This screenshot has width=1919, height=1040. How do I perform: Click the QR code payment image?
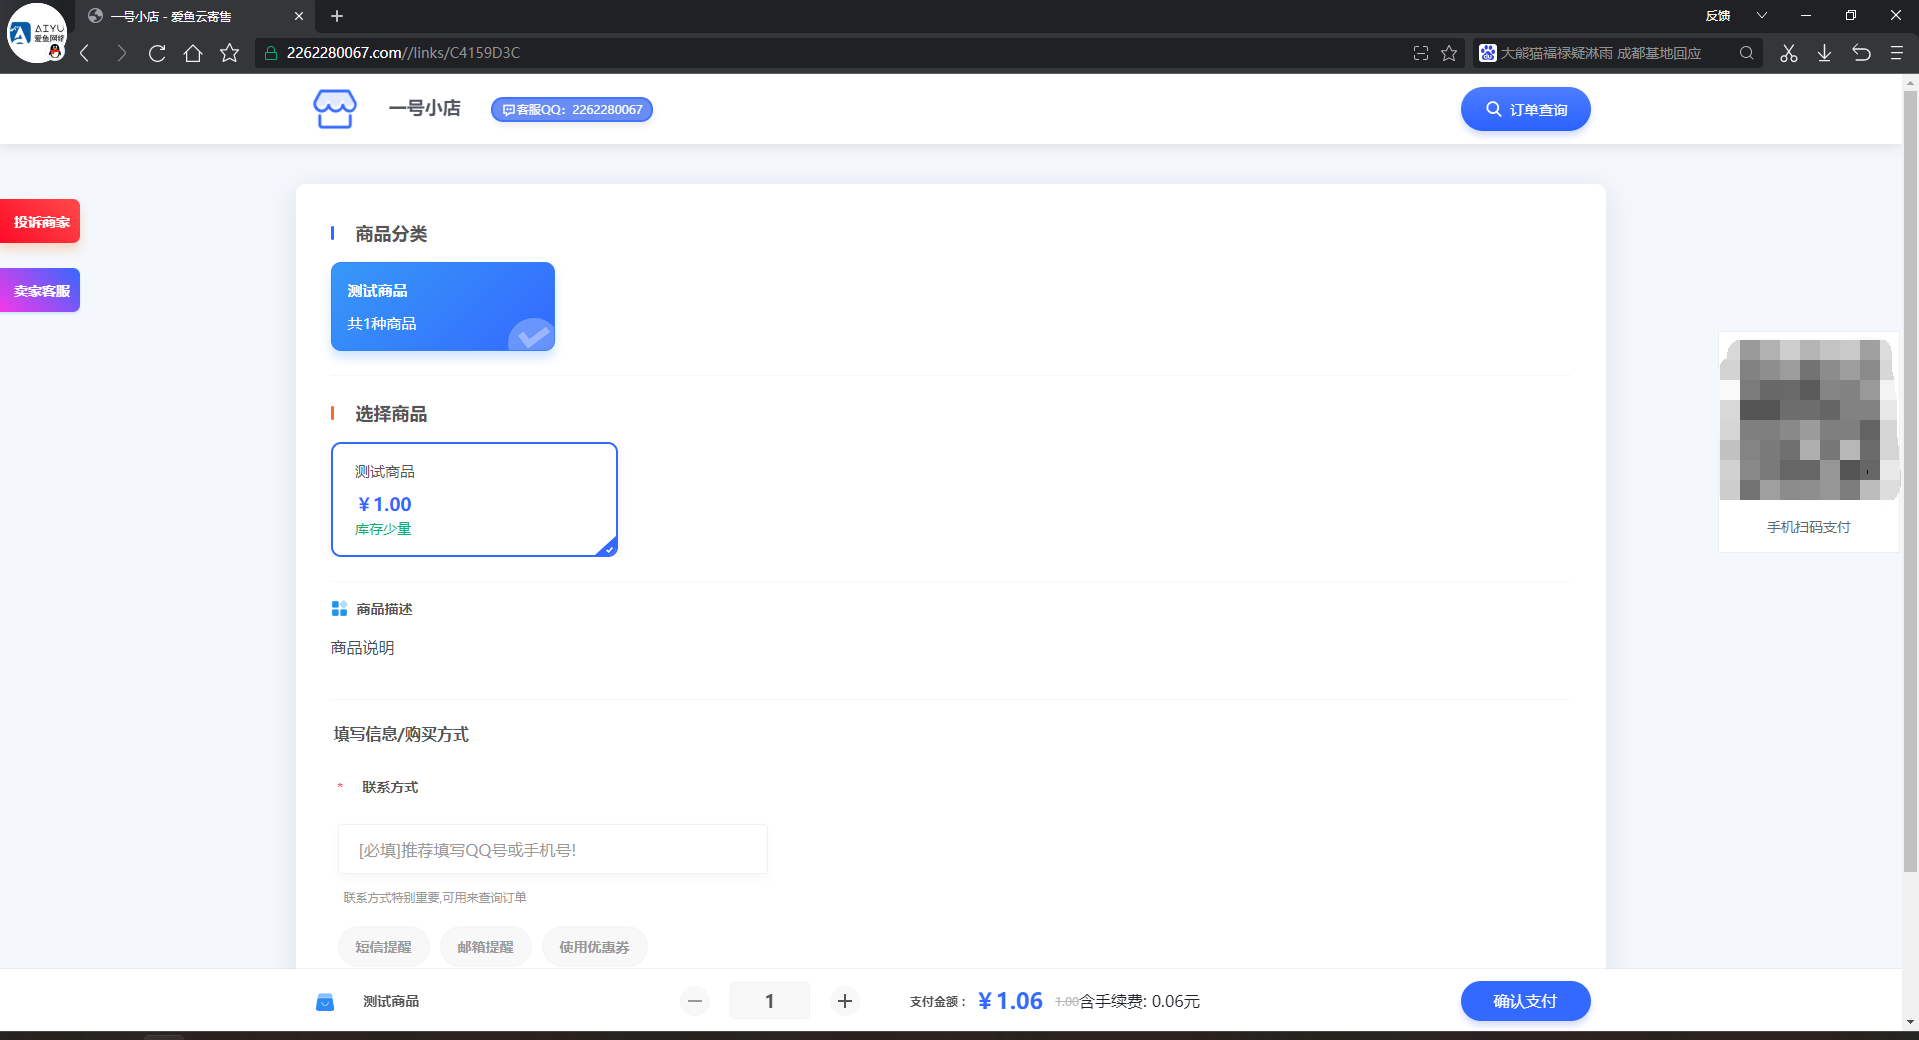pyautogui.click(x=1809, y=420)
